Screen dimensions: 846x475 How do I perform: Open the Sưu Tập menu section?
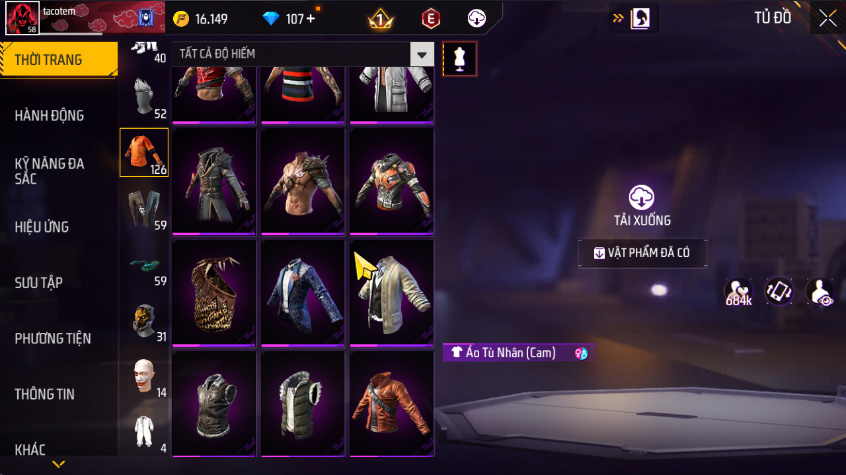(x=38, y=282)
